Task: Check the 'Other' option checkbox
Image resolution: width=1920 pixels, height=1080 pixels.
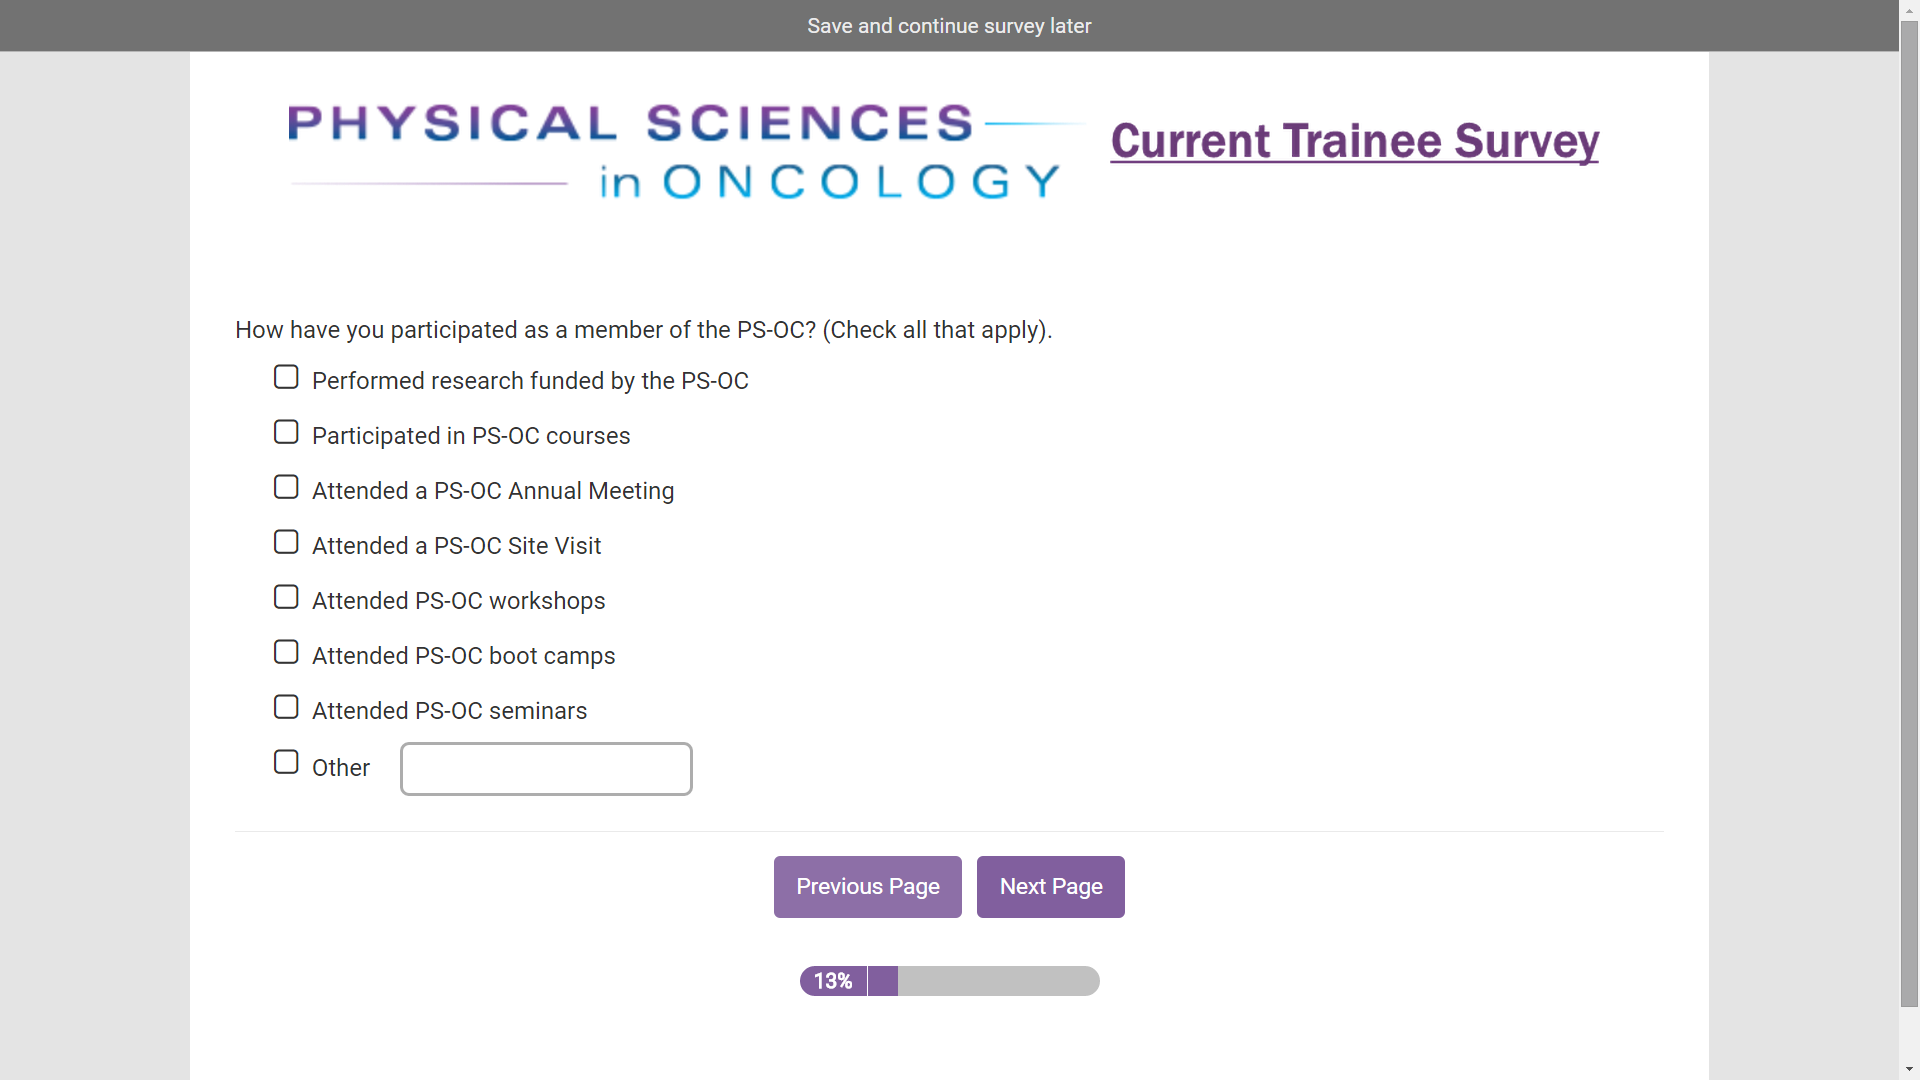Action: click(286, 762)
